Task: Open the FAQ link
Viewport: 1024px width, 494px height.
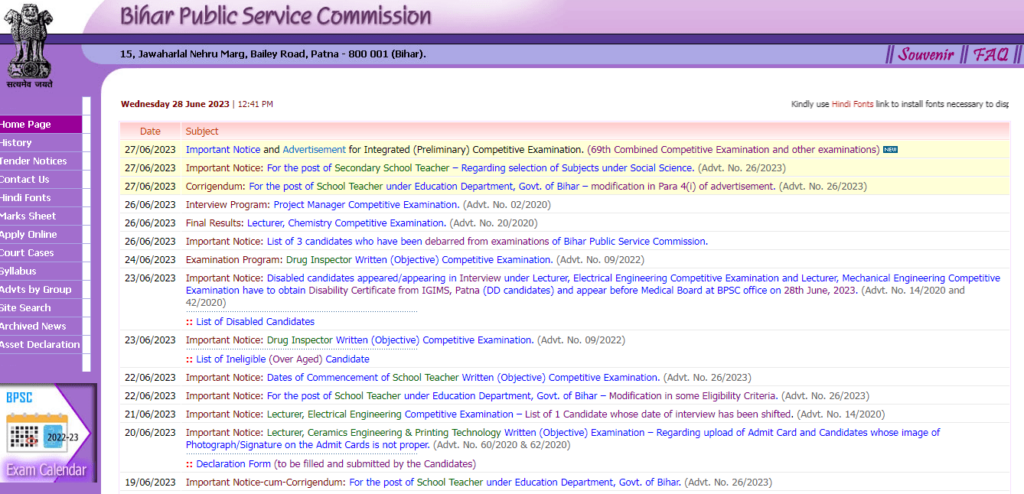Action: pyautogui.click(x=991, y=54)
